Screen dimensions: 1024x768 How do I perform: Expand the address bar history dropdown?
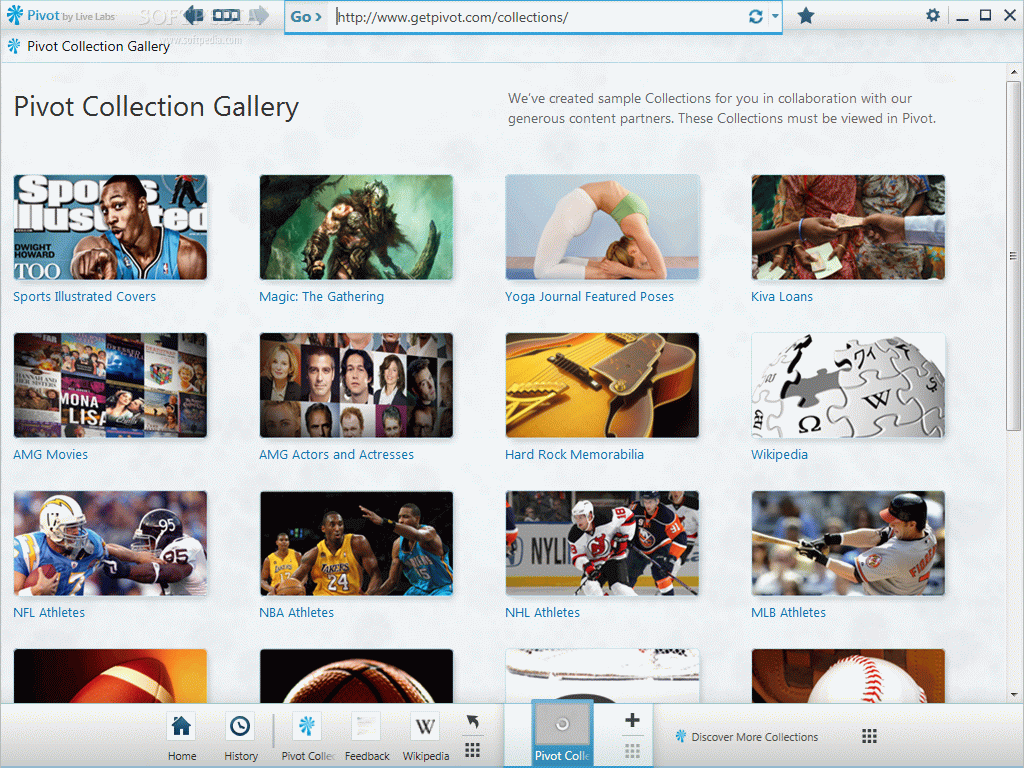point(775,16)
